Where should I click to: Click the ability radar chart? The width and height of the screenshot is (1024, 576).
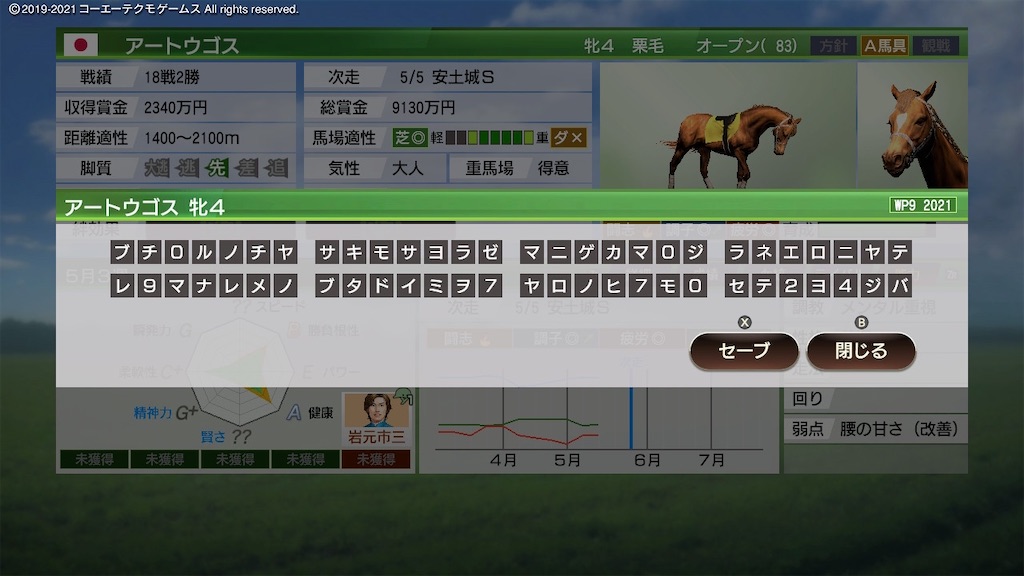pyautogui.click(x=240, y=373)
